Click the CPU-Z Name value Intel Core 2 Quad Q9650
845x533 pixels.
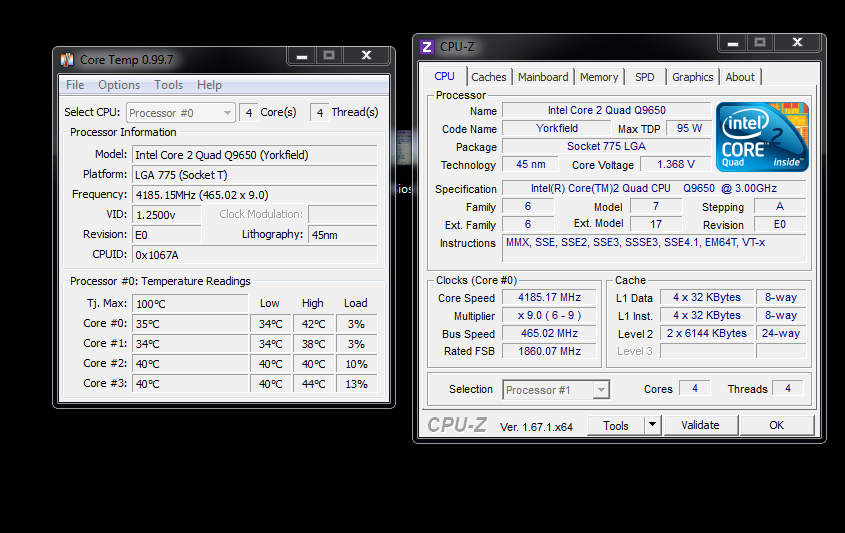[x=607, y=110]
